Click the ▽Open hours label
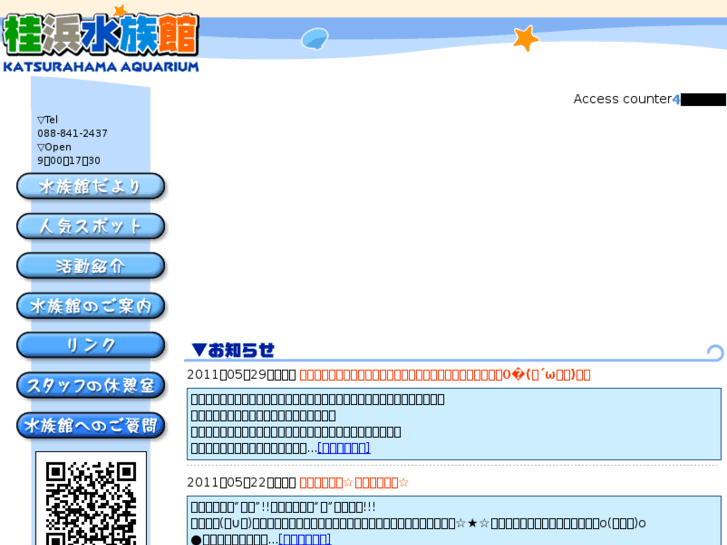 click(x=54, y=147)
